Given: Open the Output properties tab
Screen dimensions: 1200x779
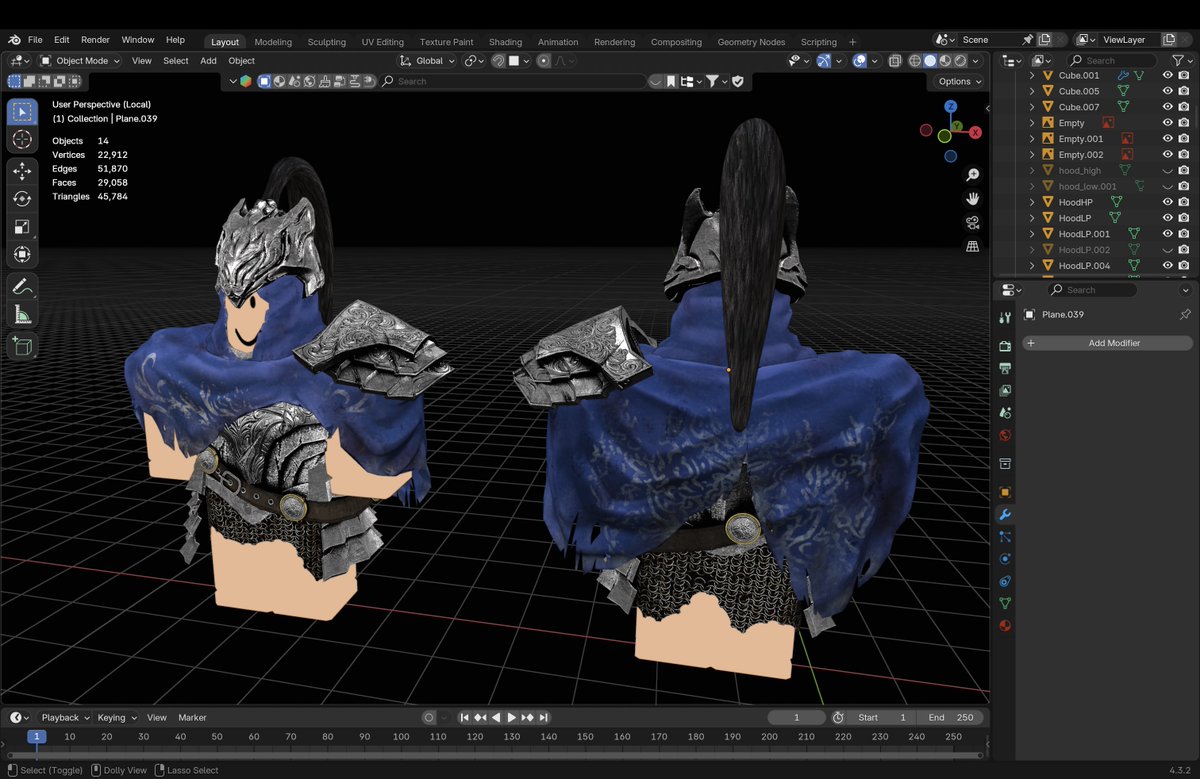Looking at the screenshot, I should [x=1005, y=368].
